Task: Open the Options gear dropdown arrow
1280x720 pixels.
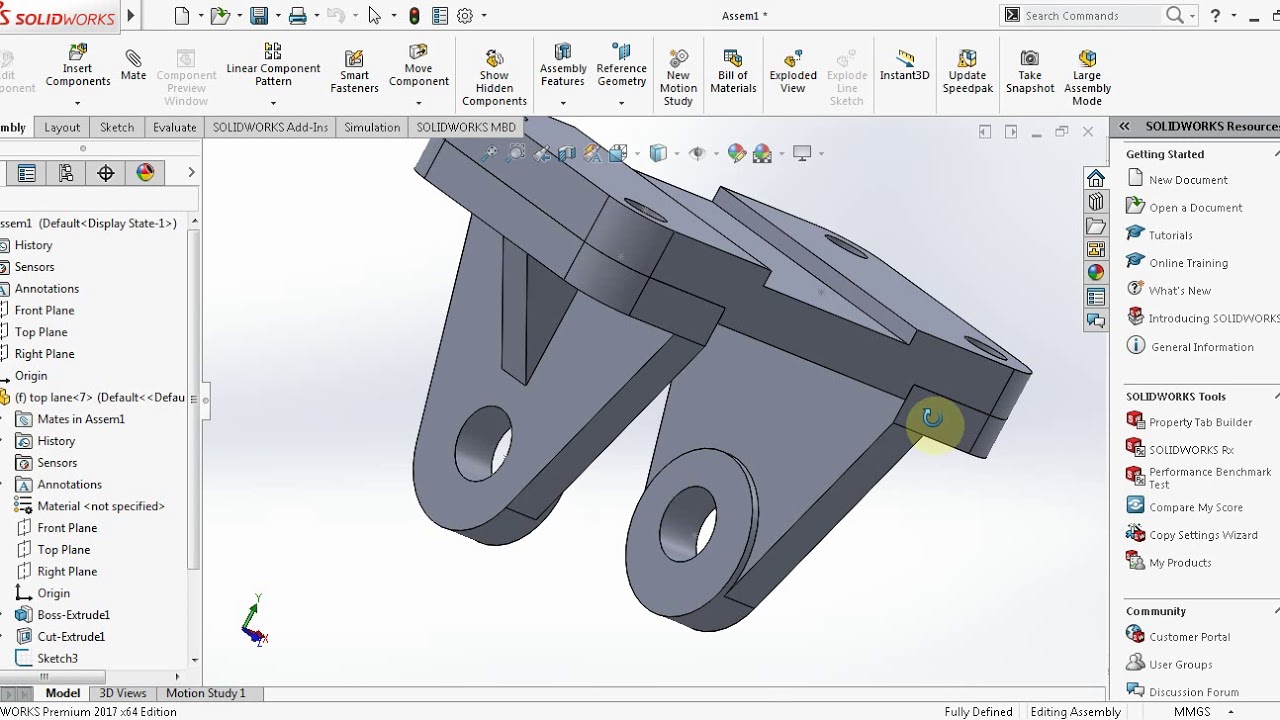Action: click(x=484, y=16)
